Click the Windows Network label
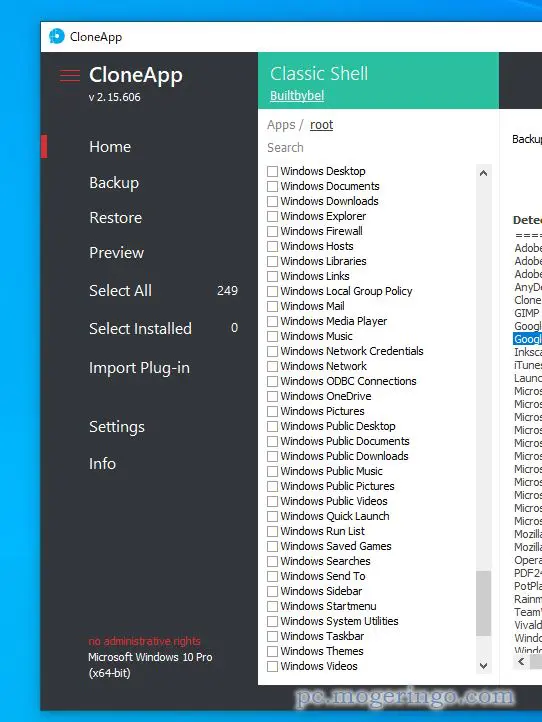Screen dimensions: 542x722 [x=324, y=366]
